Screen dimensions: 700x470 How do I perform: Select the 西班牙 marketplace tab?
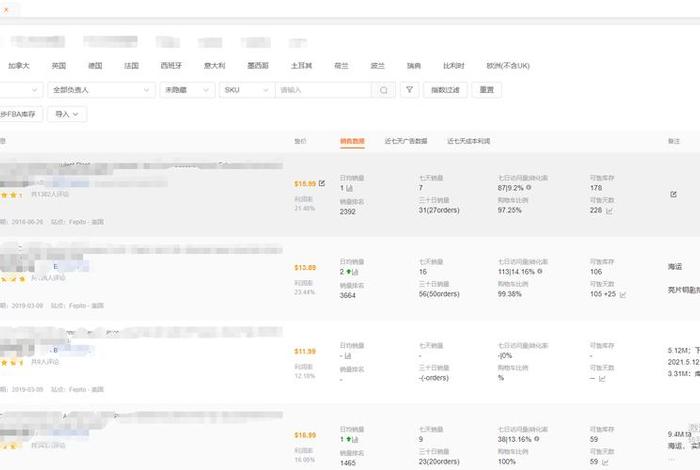tap(171, 66)
